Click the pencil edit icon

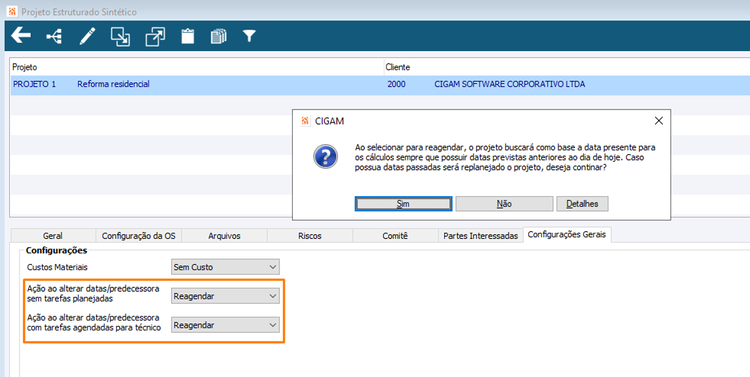pos(87,36)
